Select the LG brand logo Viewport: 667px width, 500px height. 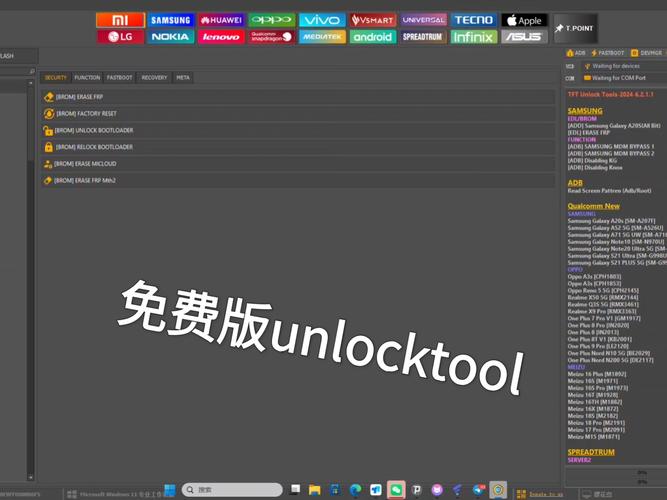click(x=120, y=37)
